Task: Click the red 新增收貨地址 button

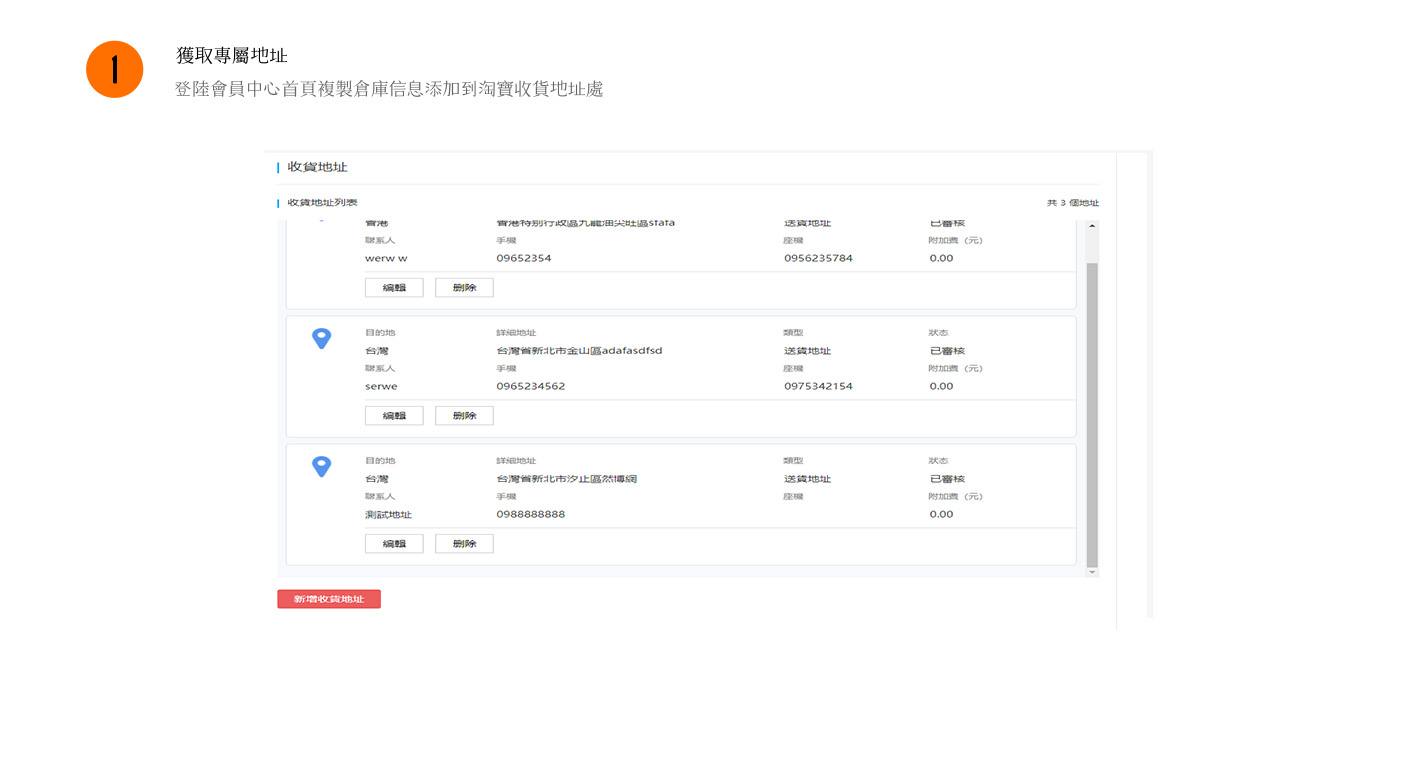Action: [329, 599]
